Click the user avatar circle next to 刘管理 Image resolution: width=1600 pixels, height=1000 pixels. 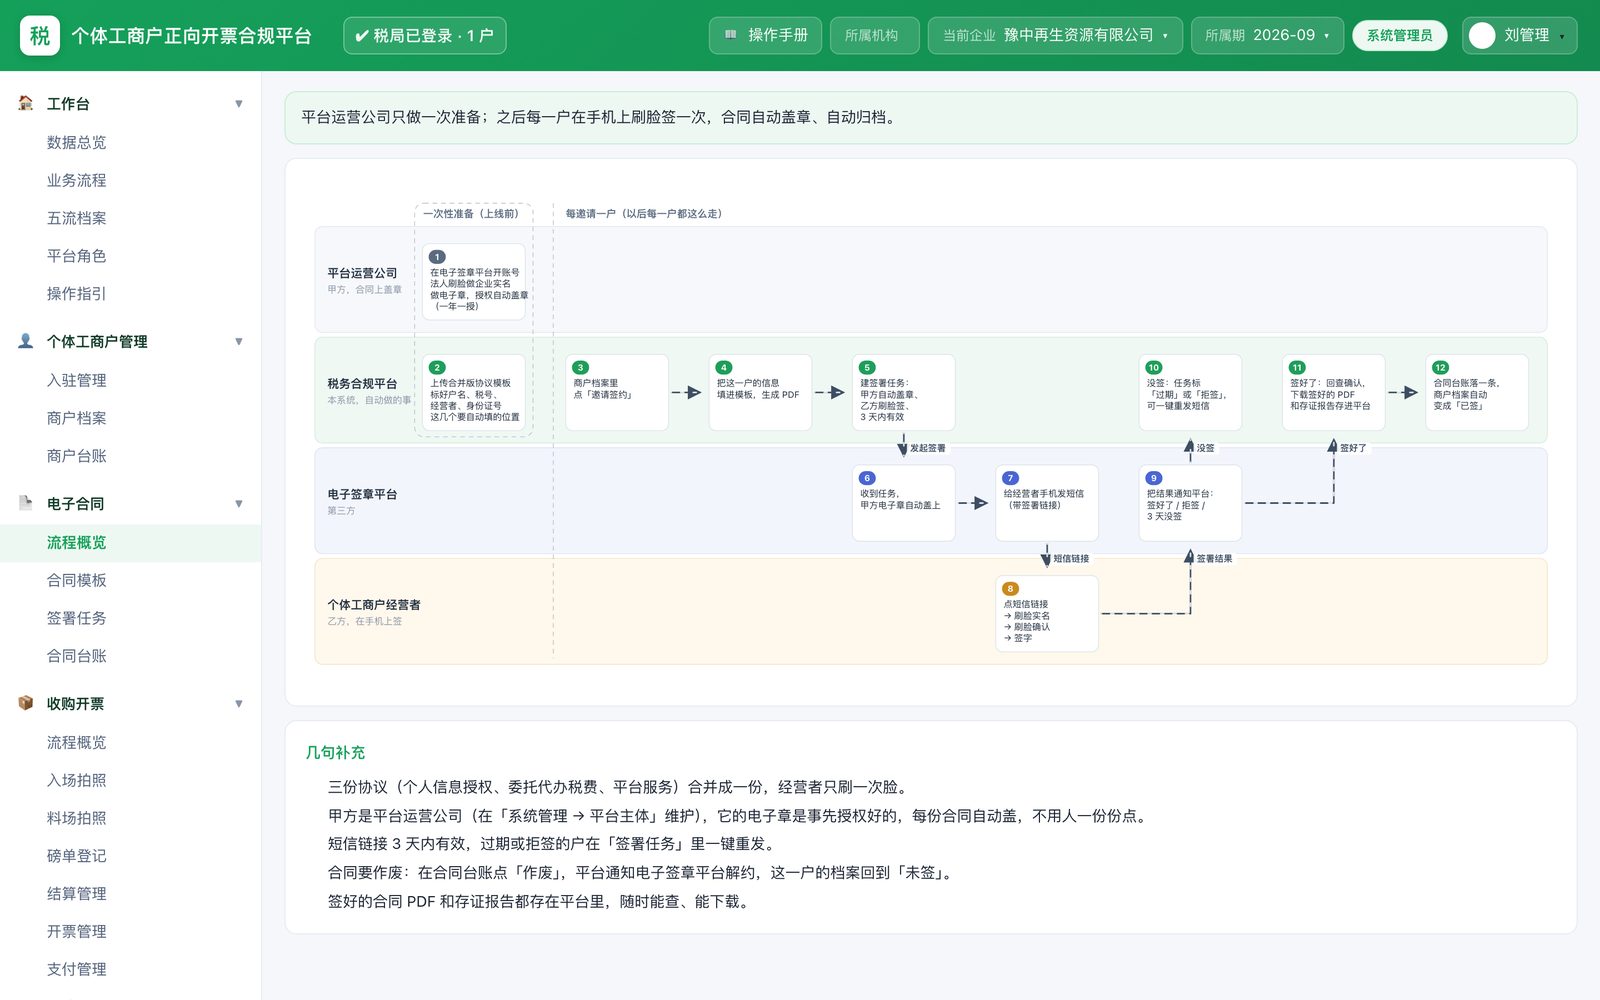point(1482,36)
